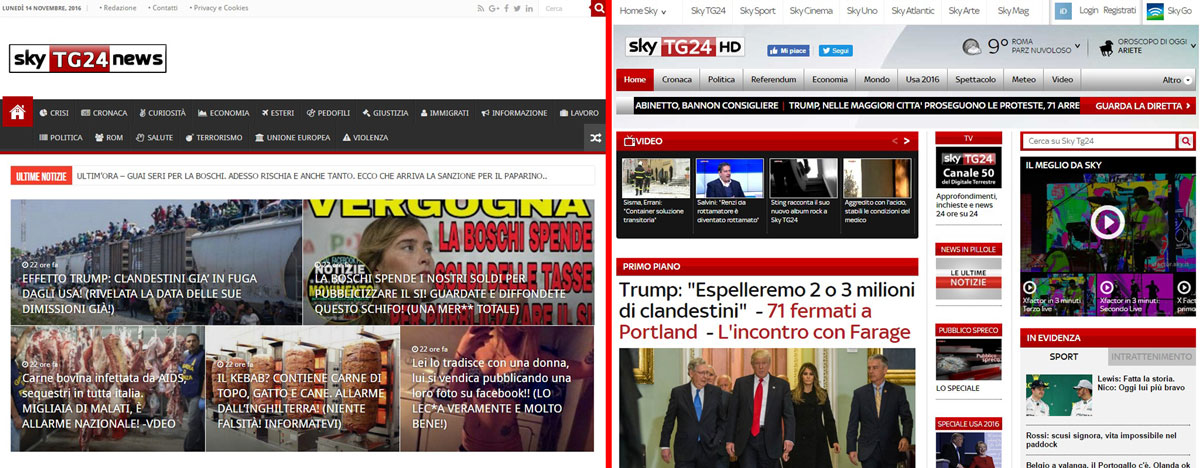This screenshot has height=468, width=1200.
Task: Select the Usa 2016 tab
Action: tap(923, 79)
